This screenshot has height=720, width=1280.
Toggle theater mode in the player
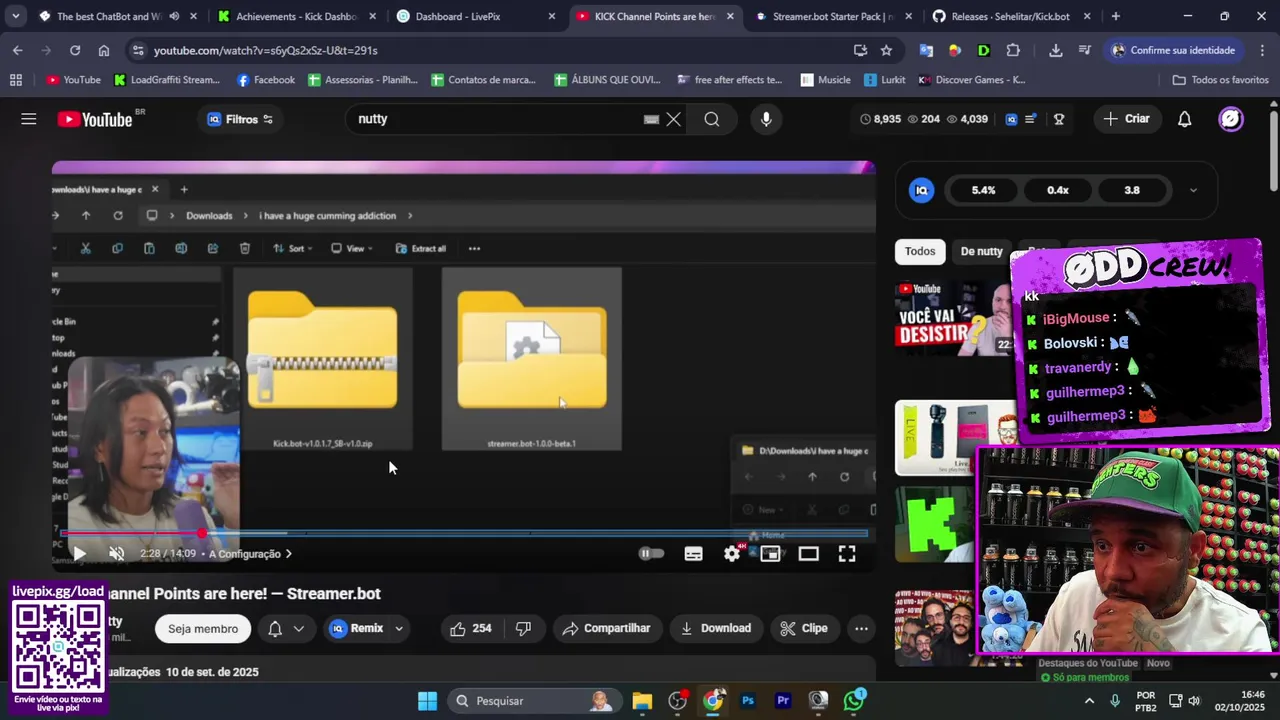[x=808, y=553]
